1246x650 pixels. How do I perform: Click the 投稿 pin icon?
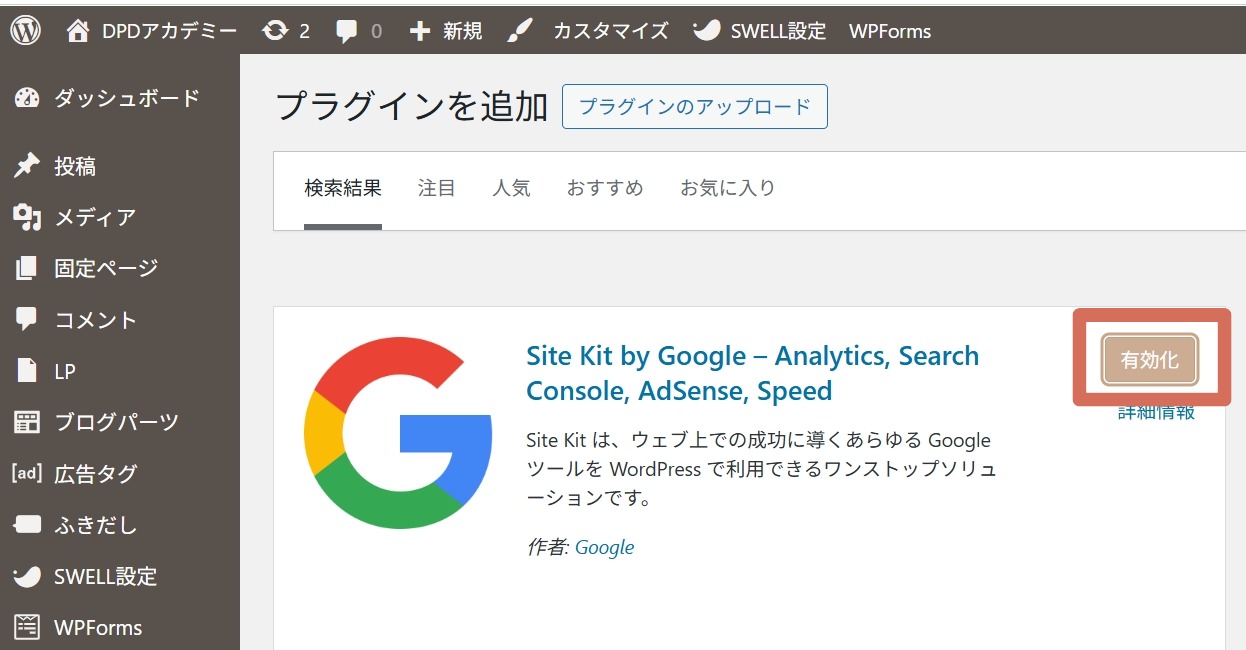(27, 166)
